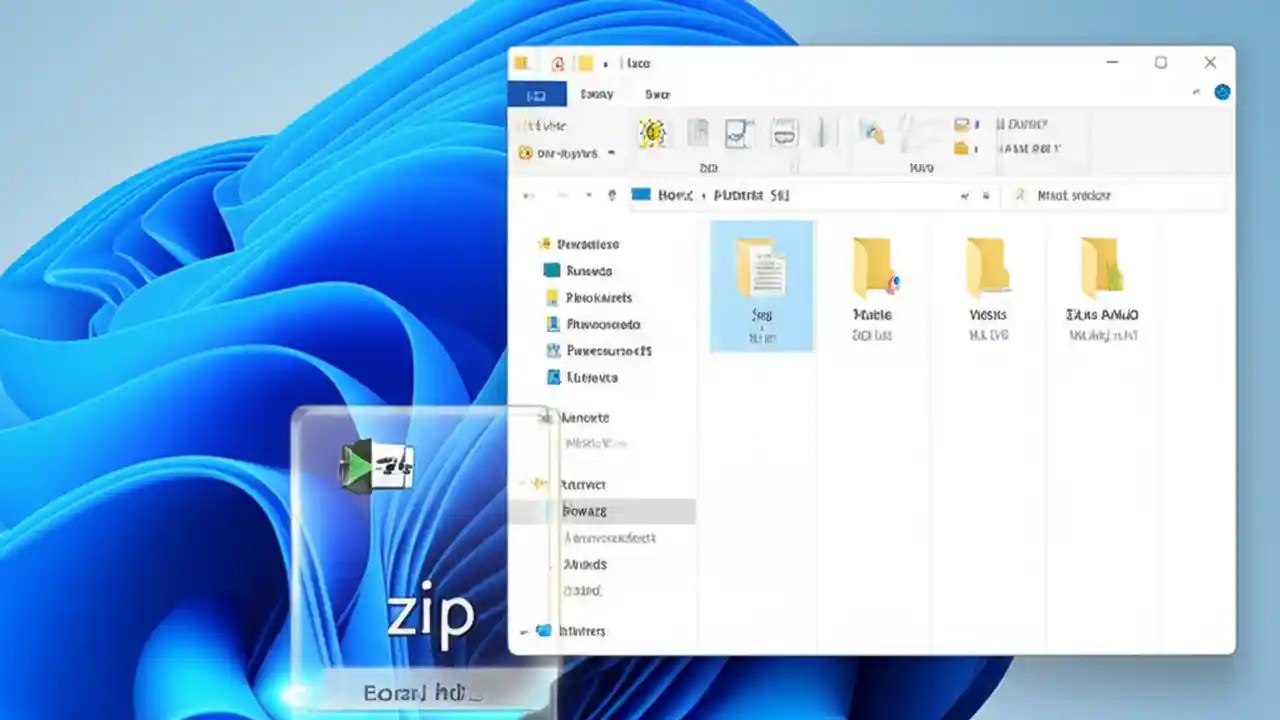The image size is (1280, 720).
Task: Click the back navigation arrow button
Action: pyautogui.click(x=527, y=195)
